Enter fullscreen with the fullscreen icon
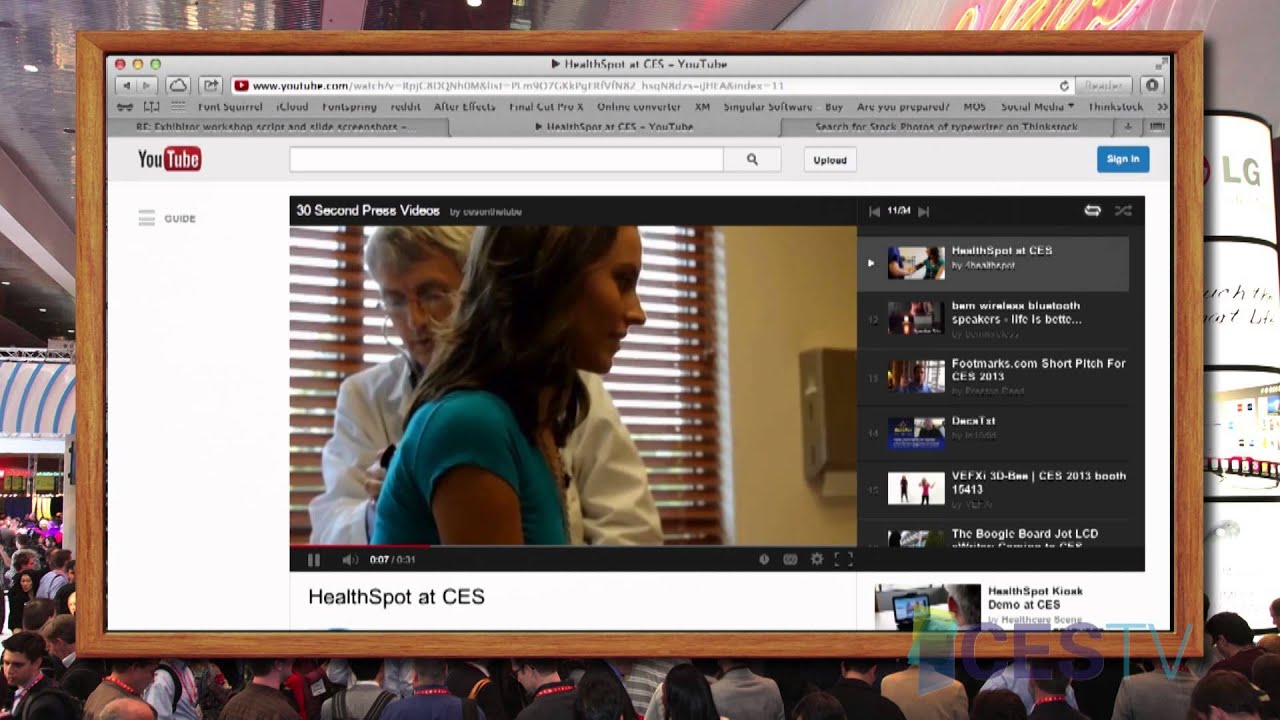Image resolution: width=1280 pixels, height=720 pixels. tap(843, 560)
